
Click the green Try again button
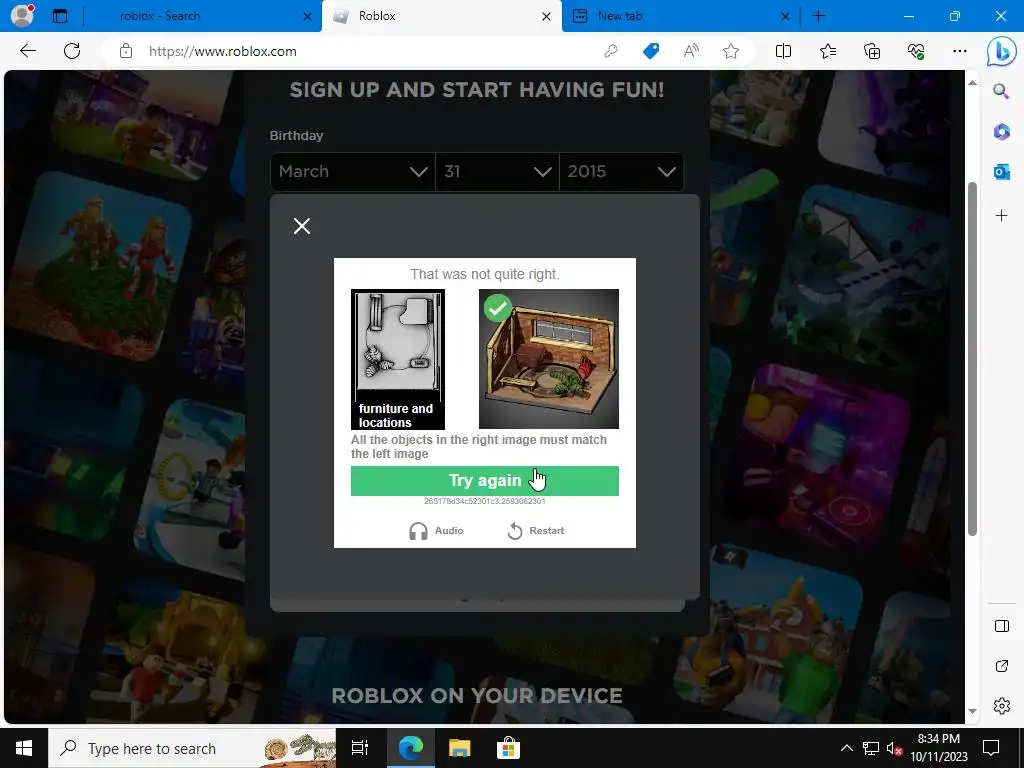click(485, 481)
